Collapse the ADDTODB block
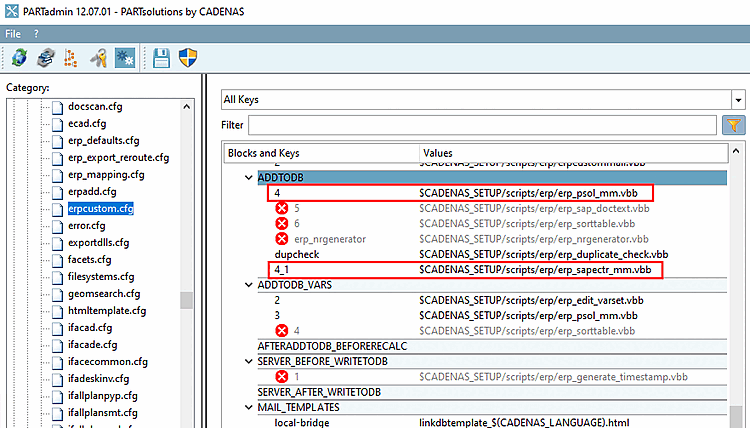 coord(248,177)
